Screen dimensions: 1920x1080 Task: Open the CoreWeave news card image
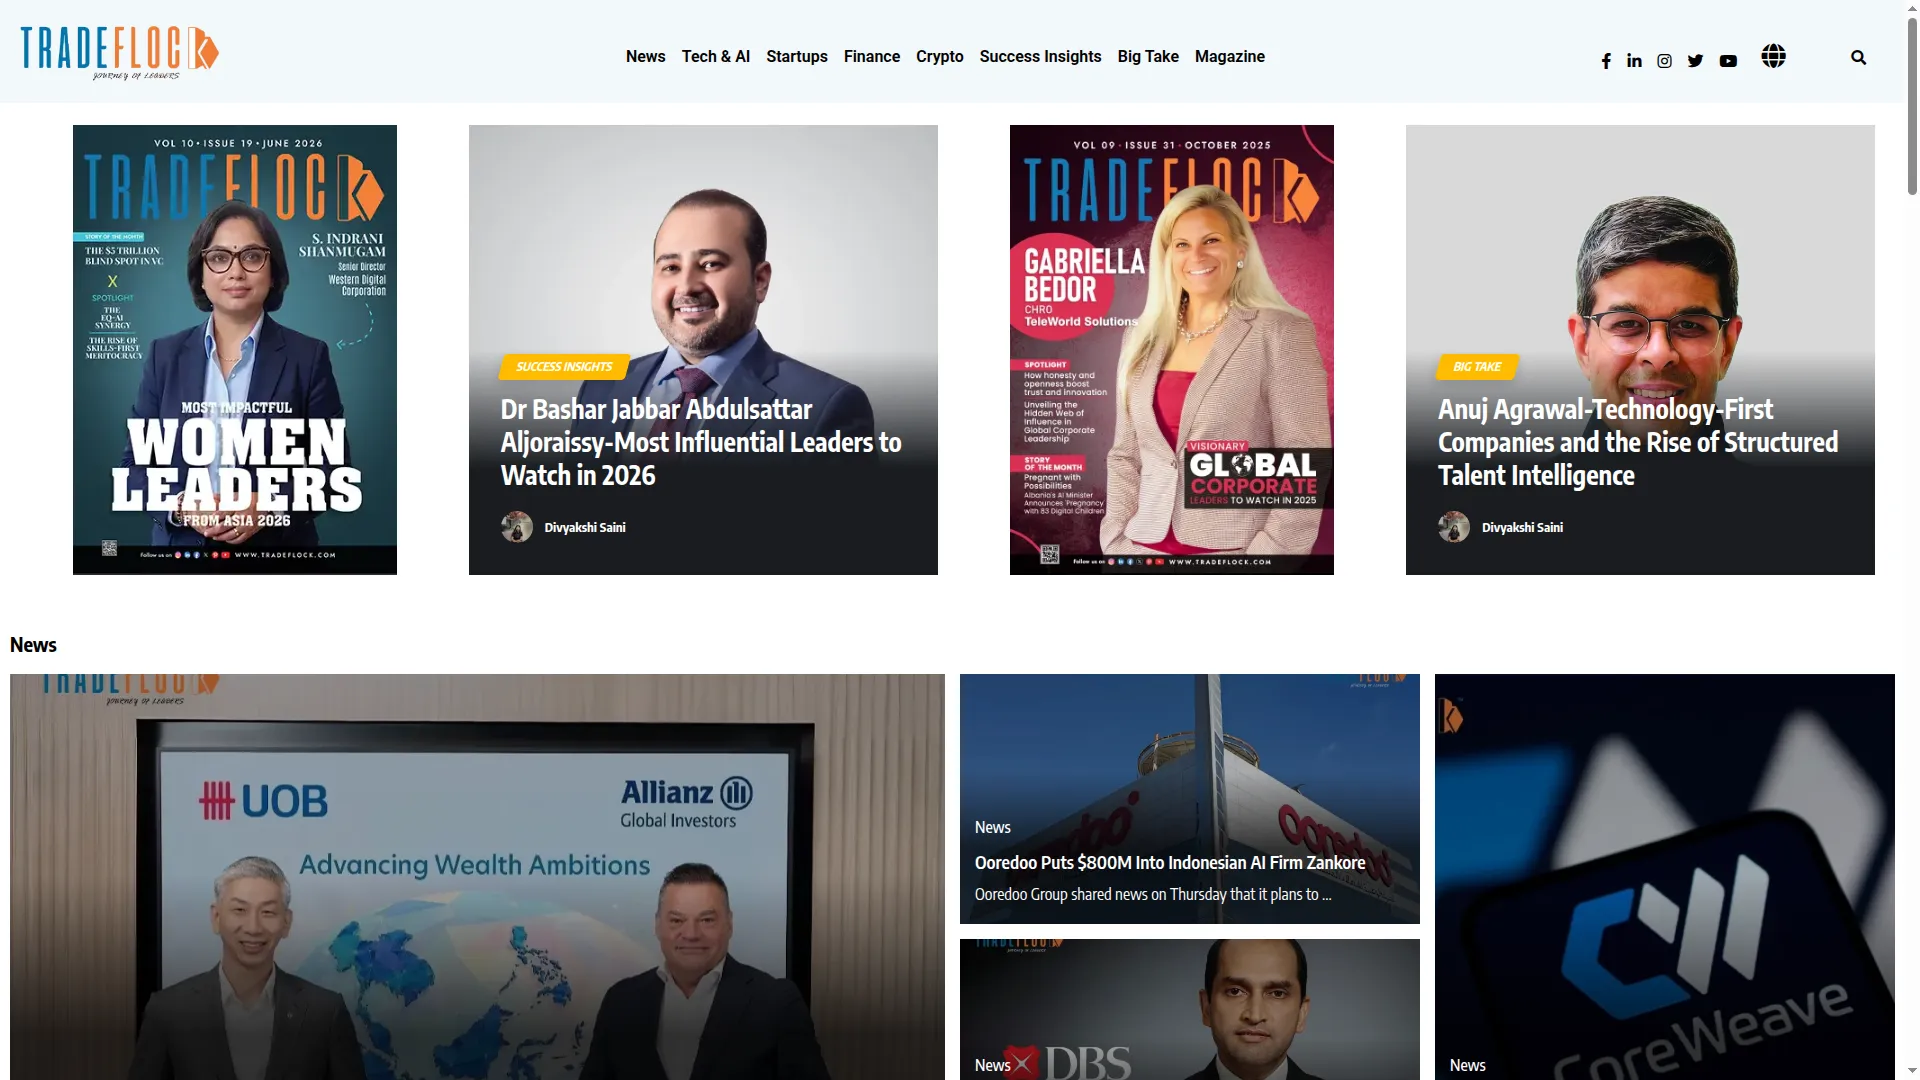tap(1665, 877)
